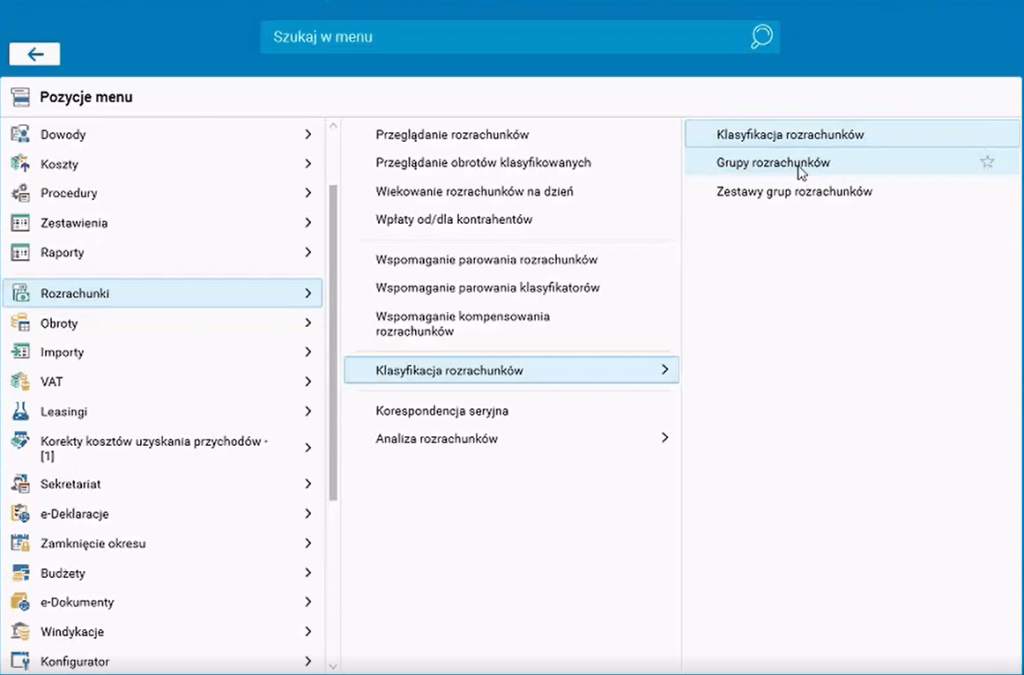This screenshot has width=1024, height=675.
Task: Expand the Obroty submenu chevron
Action: pyautogui.click(x=308, y=322)
